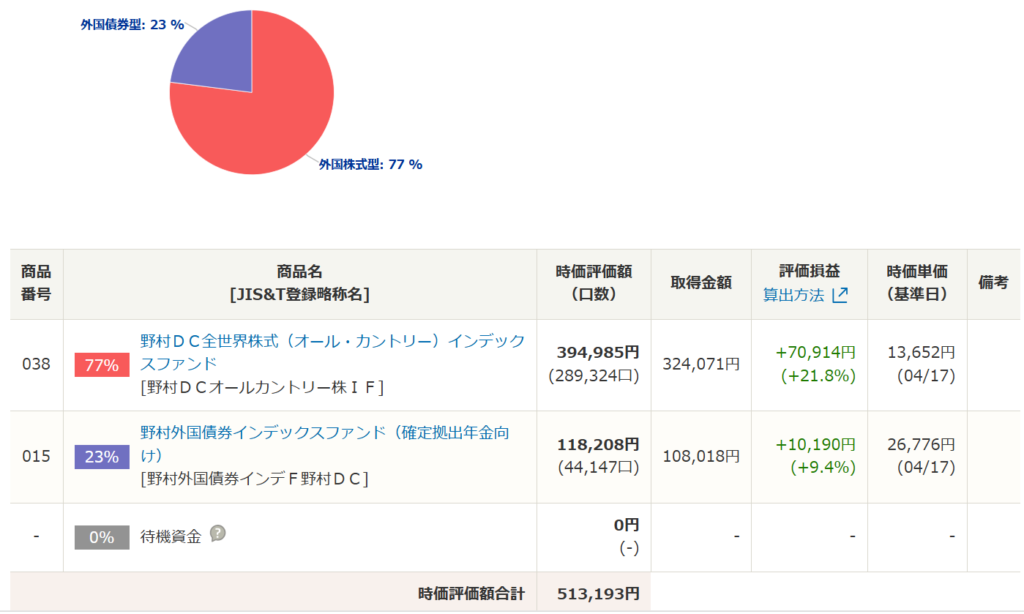Select the red 外国株式型 pie slice
This screenshot has height=614, width=1024.
[265, 115]
